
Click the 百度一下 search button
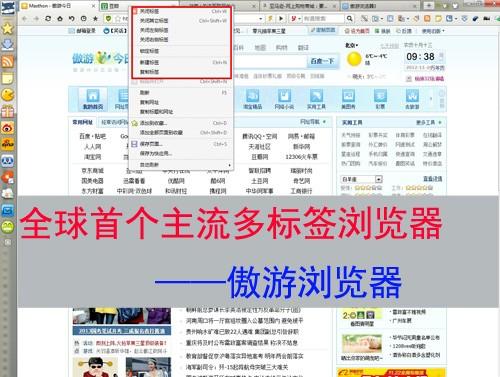coord(322,61)
